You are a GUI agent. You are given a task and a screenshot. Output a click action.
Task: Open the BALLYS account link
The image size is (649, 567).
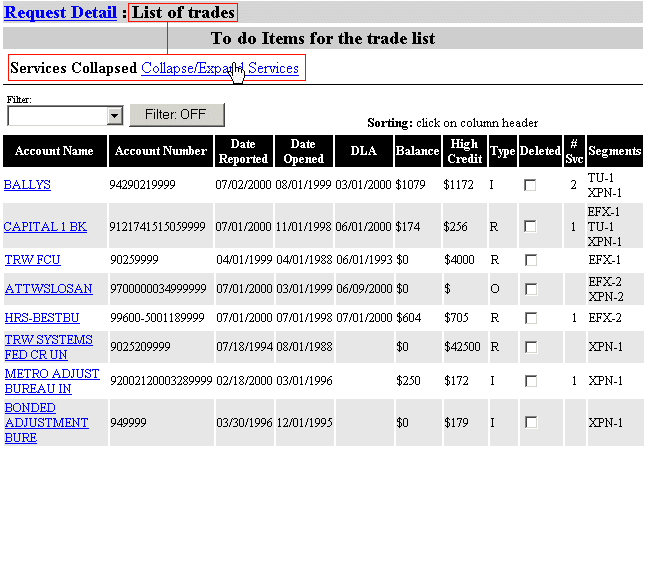coord(27,185)
